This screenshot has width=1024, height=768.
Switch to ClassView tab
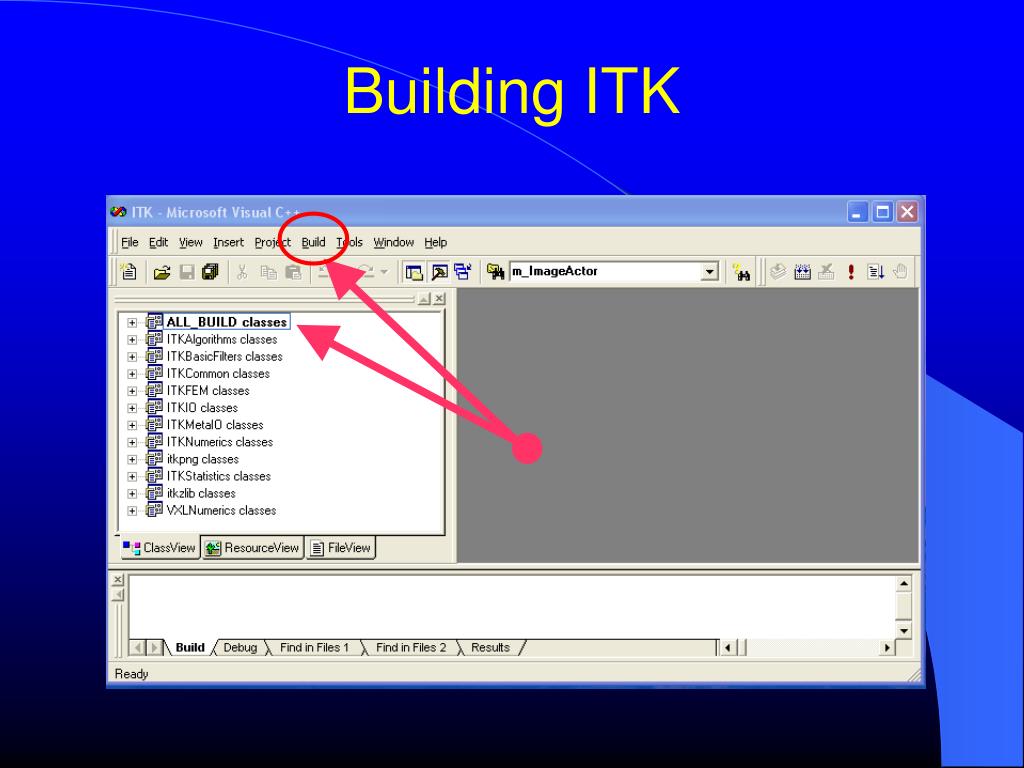tap(160, 548)
